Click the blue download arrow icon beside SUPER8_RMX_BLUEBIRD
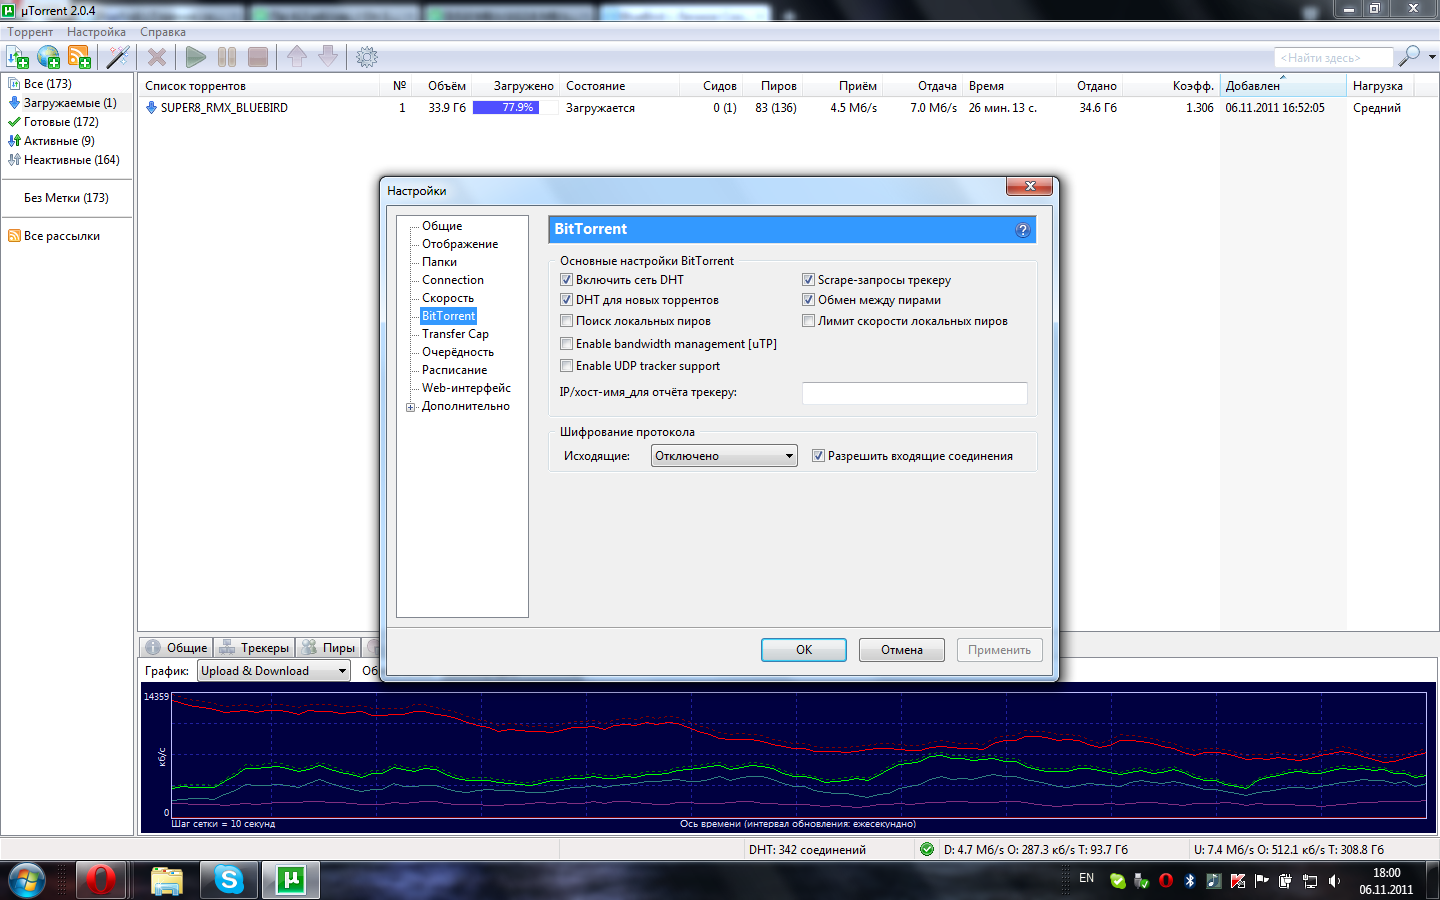This screenshot has height=900, width=1440. pos(151,107)
